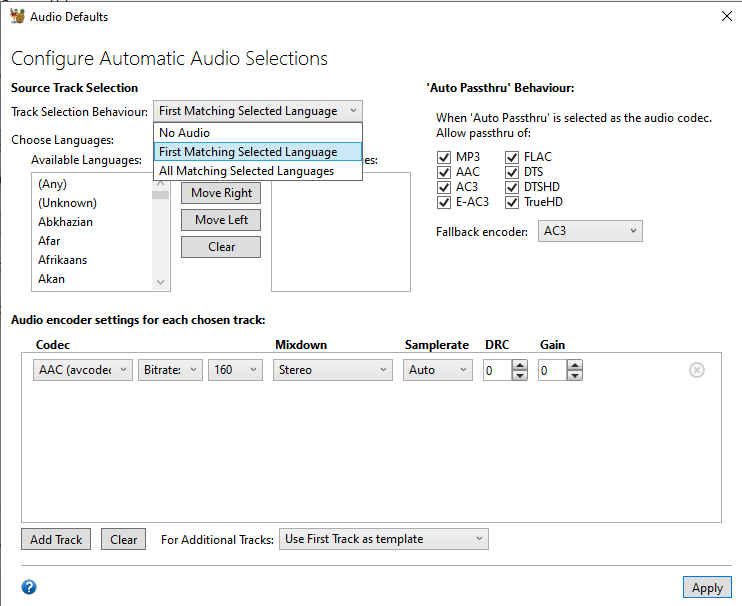Toggle the FLAC passthru checkbox
Screen dimensions: 742x606
pos(512,157)
